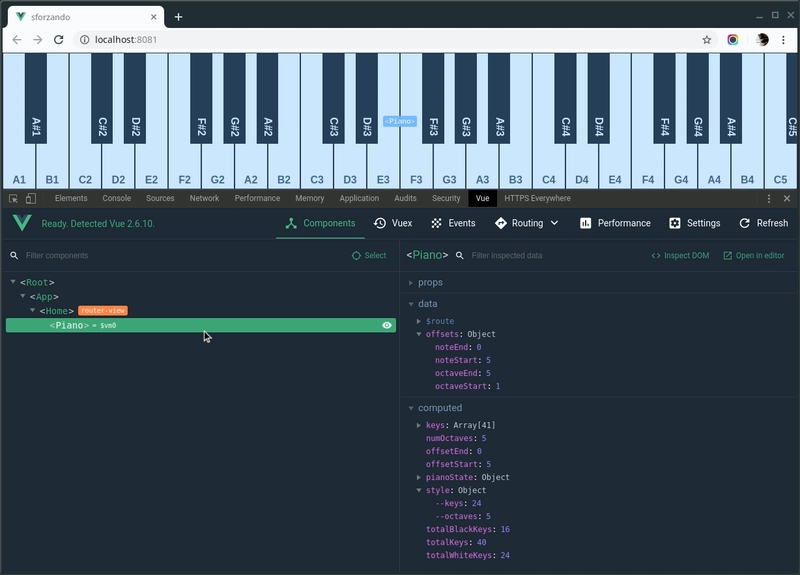
Task: Switch to the Console DevTools tab
Action: pos(116,199)
